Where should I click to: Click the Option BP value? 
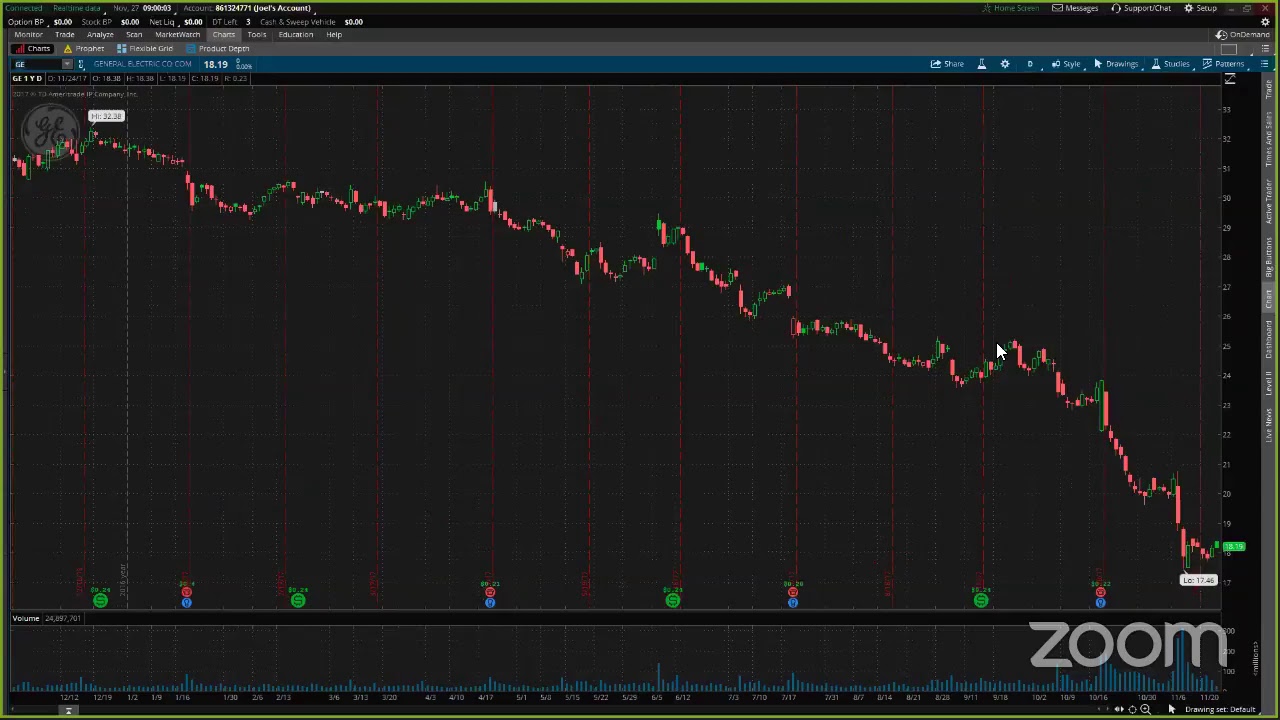coord(62,22)
